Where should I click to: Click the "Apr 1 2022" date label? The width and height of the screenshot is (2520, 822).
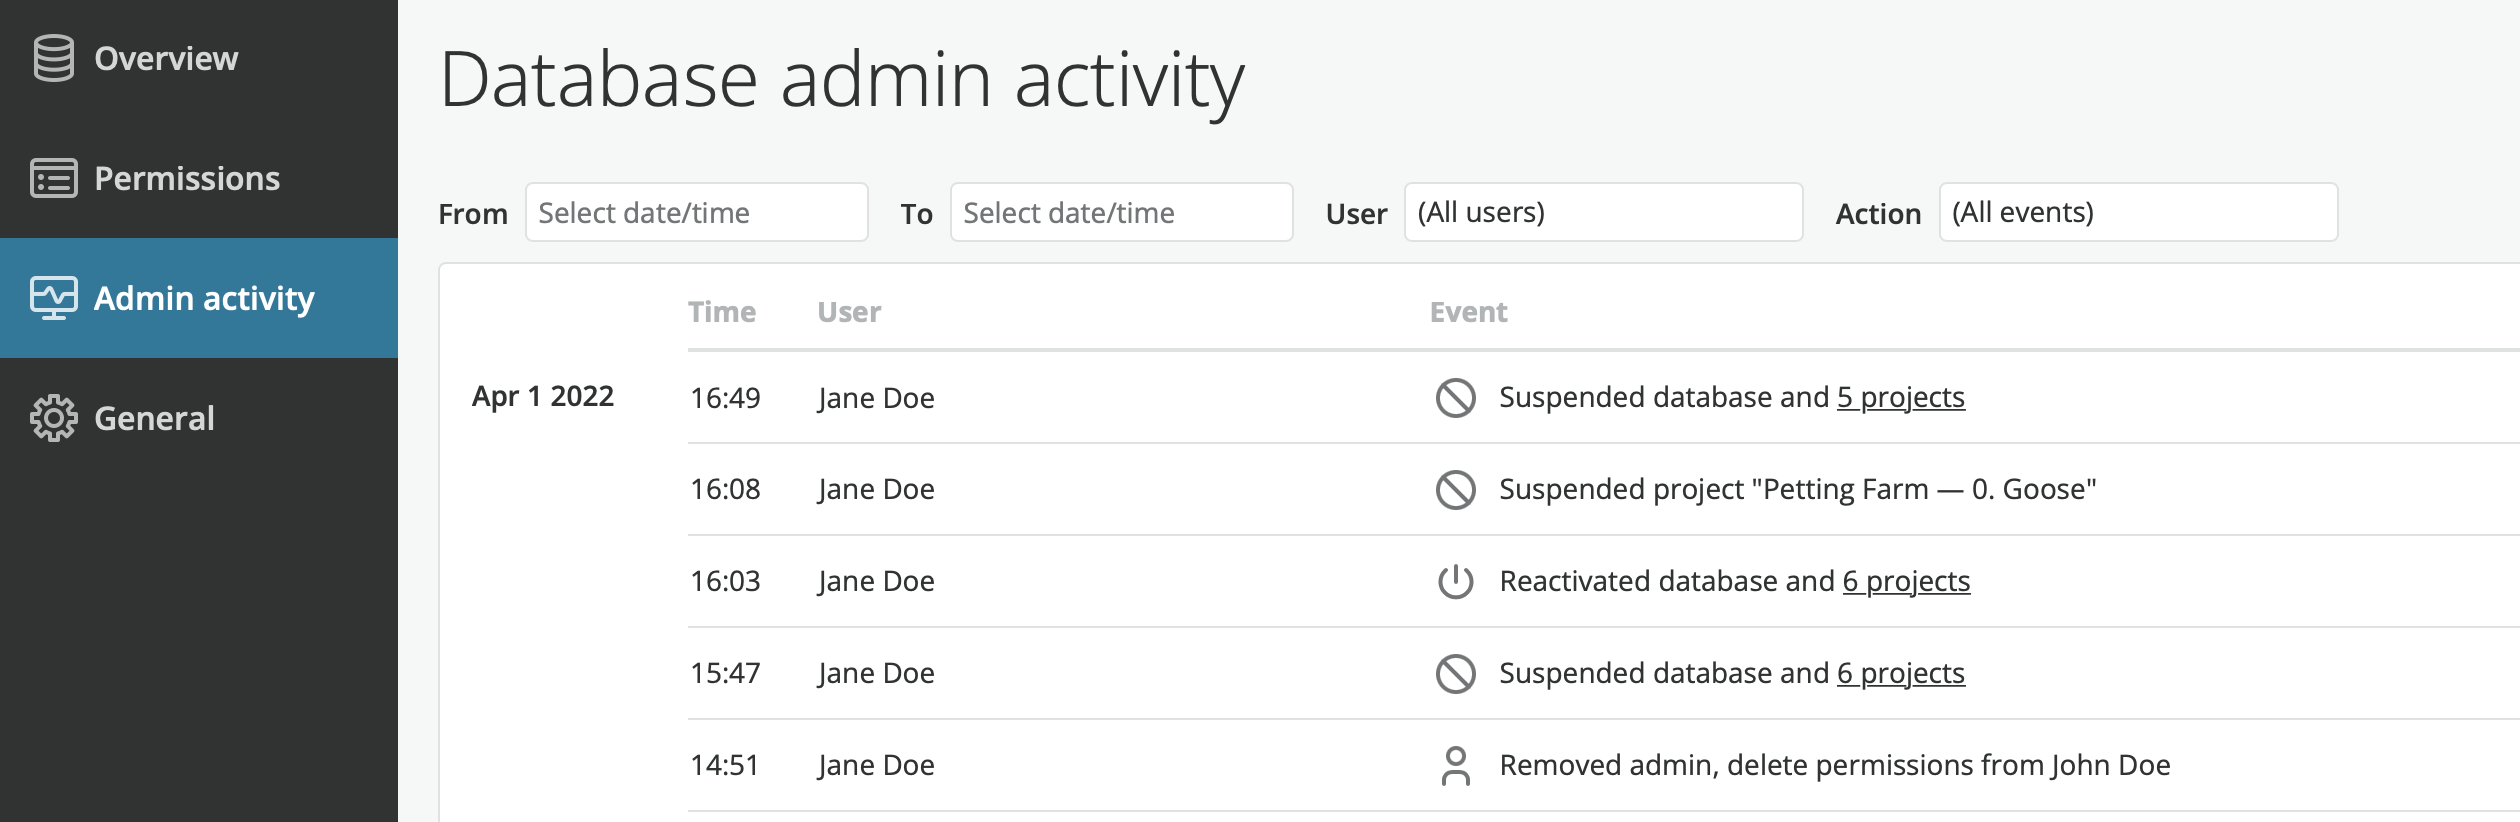click(543, 396)
